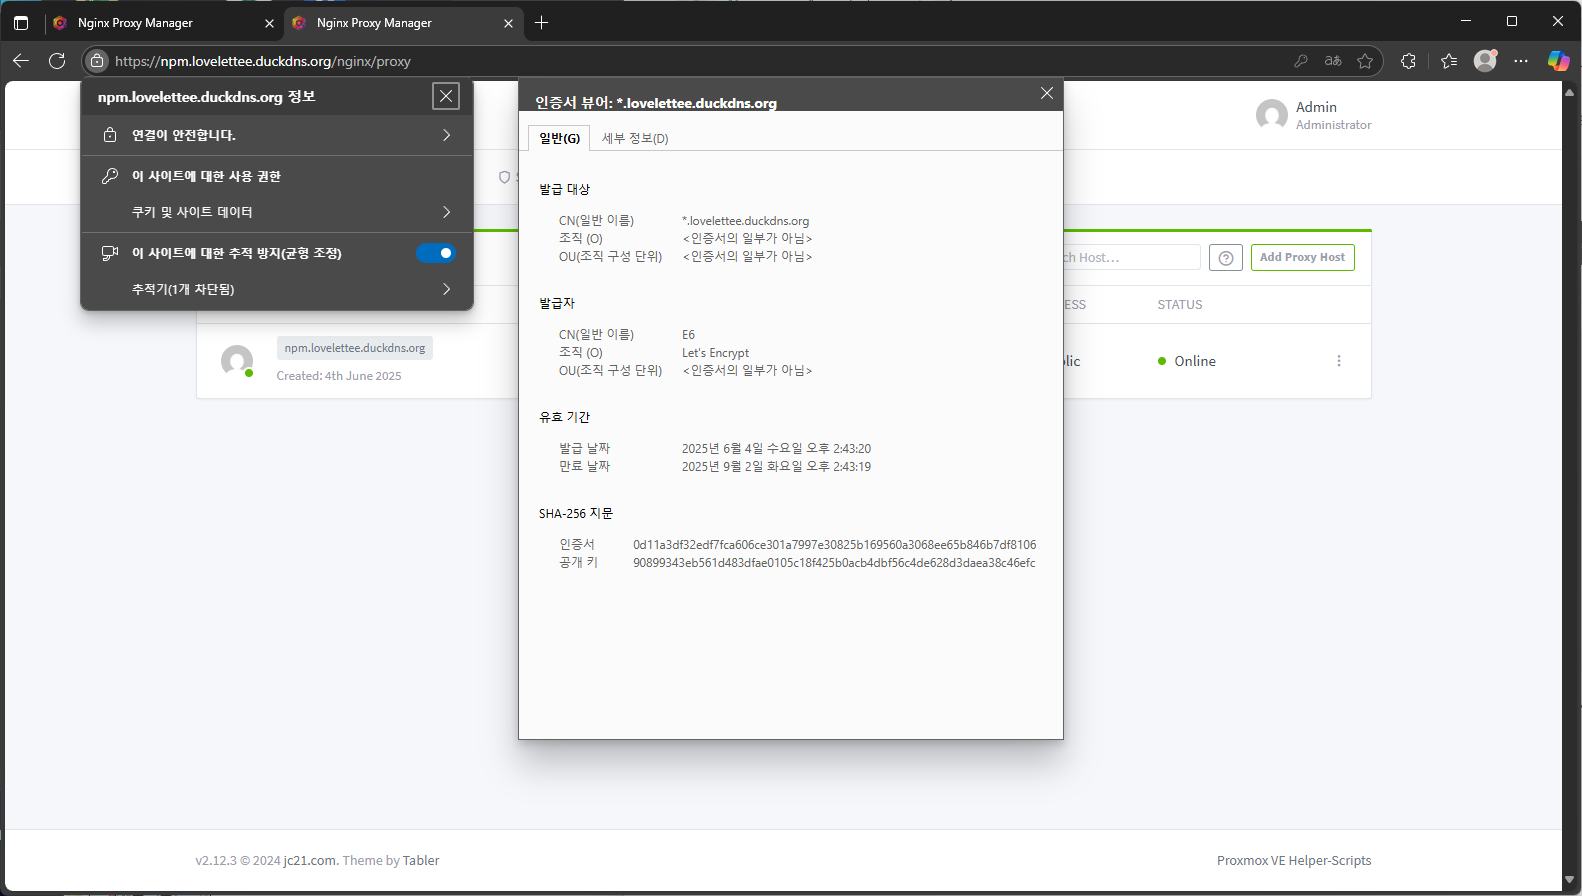
Task: Select the second Nginx Proxy Manager tab
Action: pos(403,23)
